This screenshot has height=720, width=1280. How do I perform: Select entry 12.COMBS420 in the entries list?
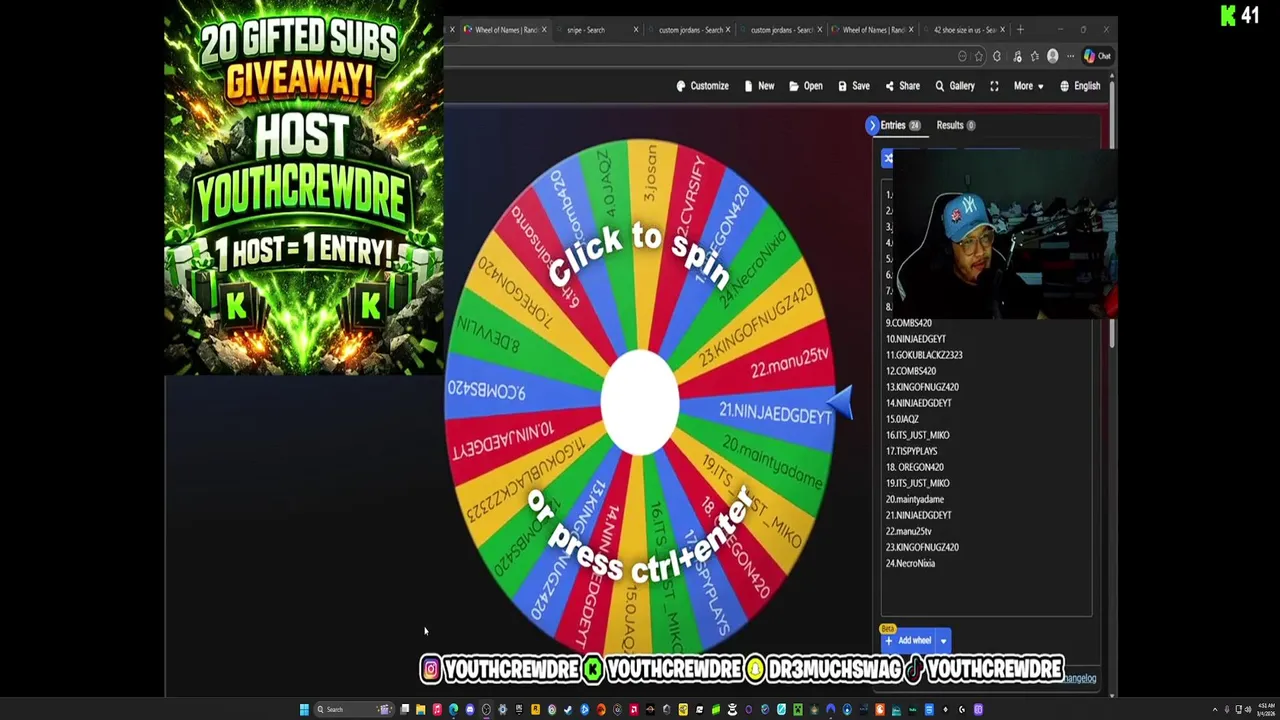click(910, 371)
